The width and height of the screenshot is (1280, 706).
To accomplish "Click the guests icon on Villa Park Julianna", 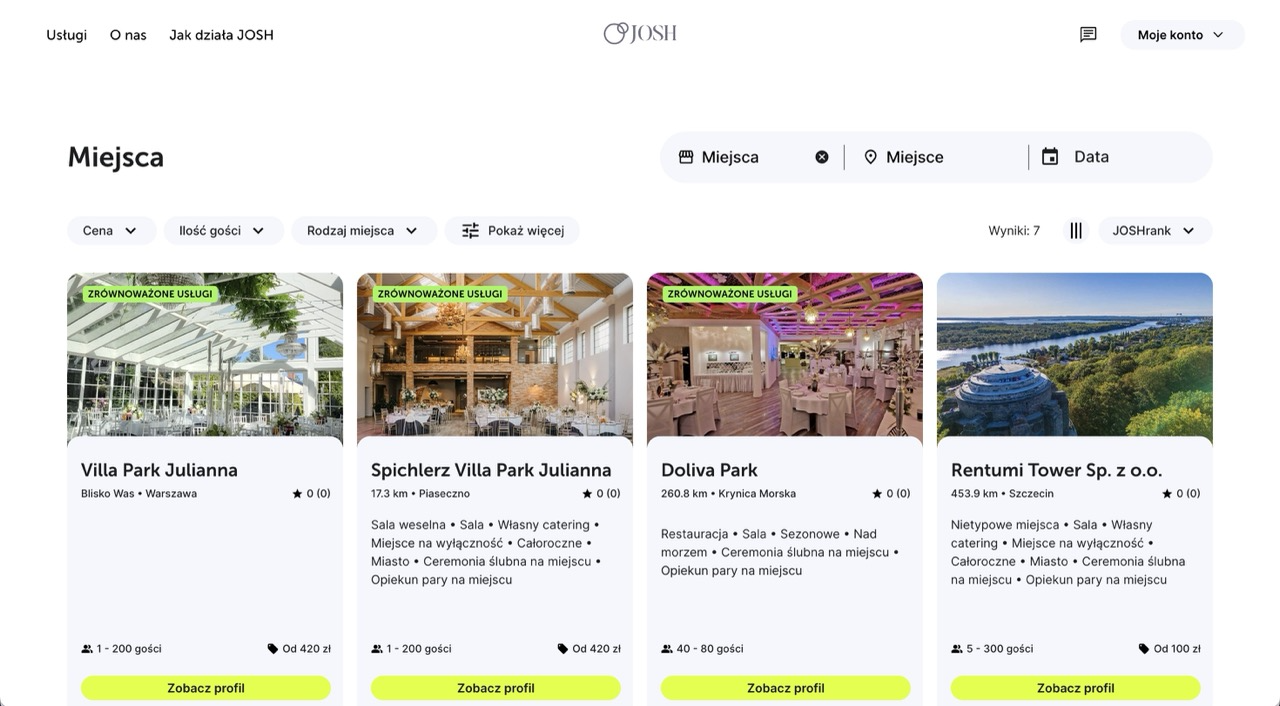I will point(87,649).
